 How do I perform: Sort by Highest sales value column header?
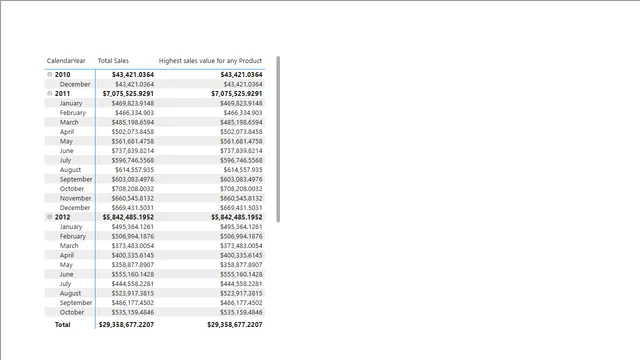pyautogui.click(x=210, y=61)
